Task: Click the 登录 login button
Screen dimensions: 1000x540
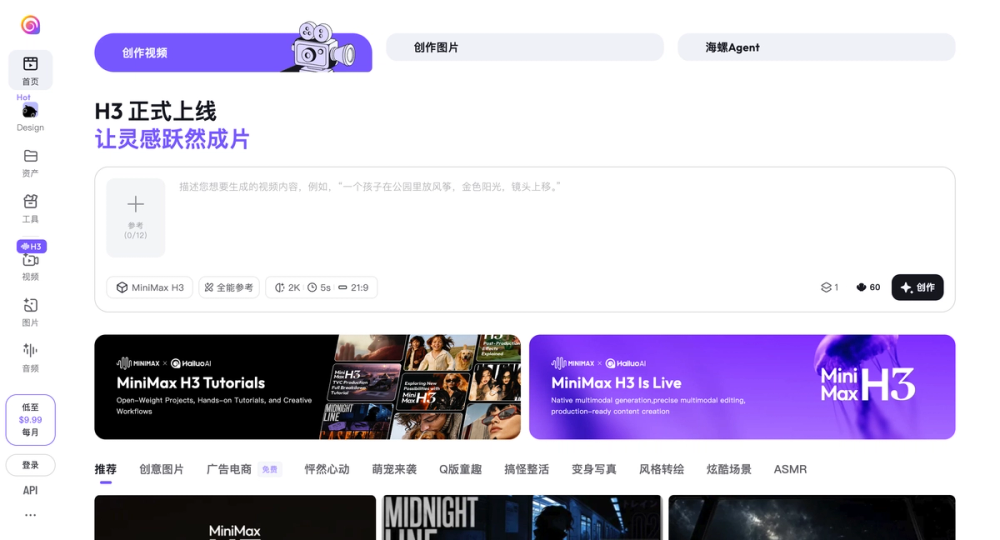Action: (30, 465)
